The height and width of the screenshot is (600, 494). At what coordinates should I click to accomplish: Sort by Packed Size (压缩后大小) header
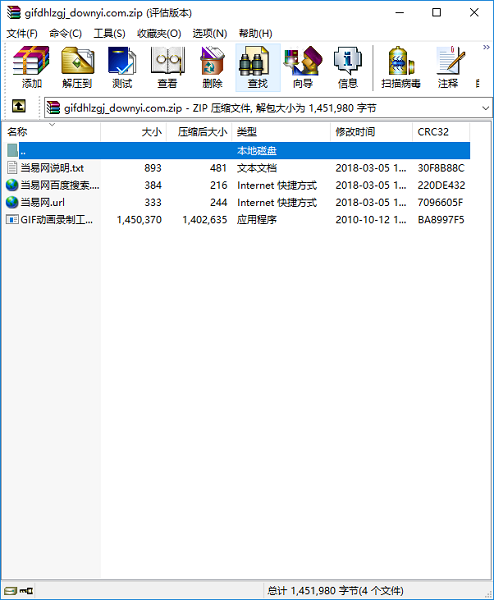tap(199, 132)
